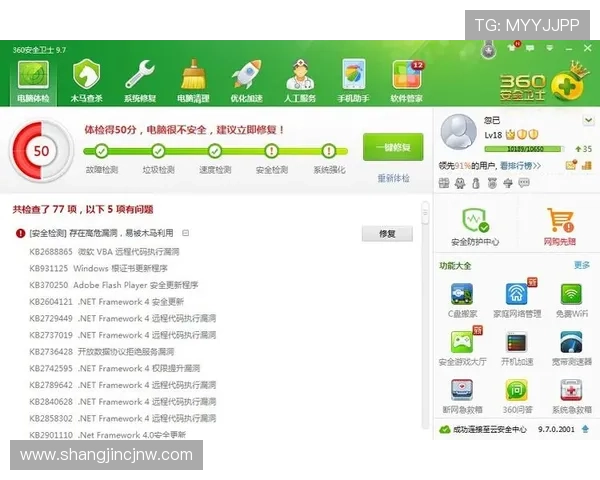Click the ranking bar chart icon
The width and height of the screenshot is (600, 480).
587,165
